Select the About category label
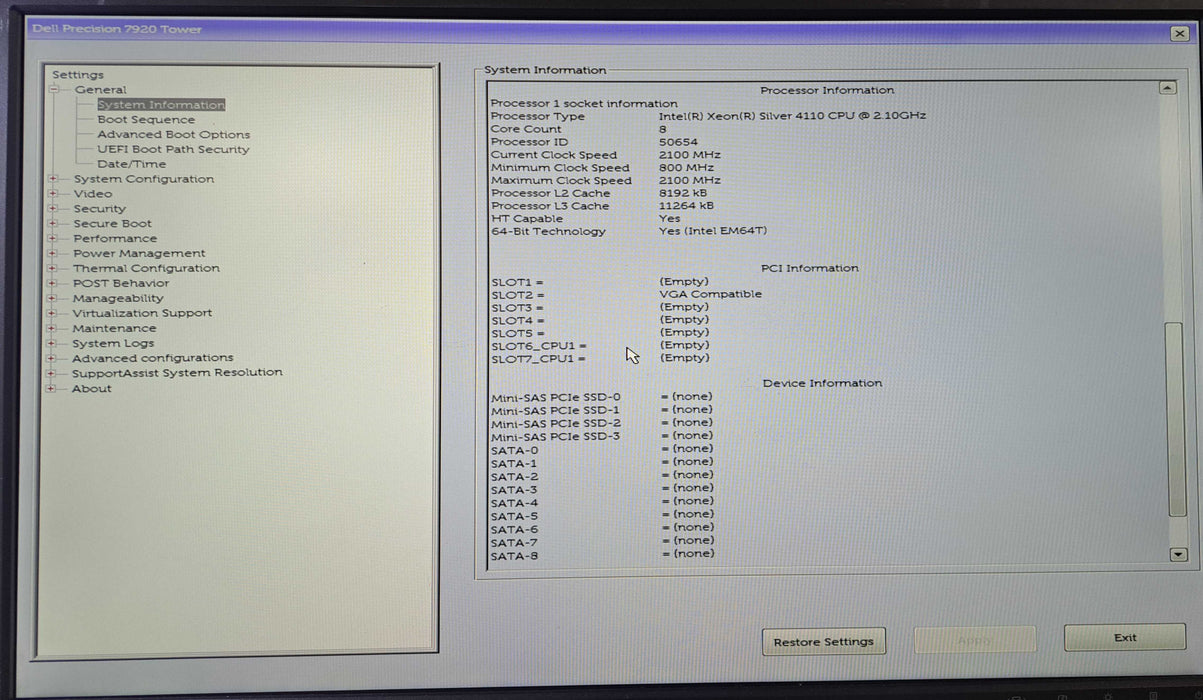The image size is (1203, 700). (92, 389)
